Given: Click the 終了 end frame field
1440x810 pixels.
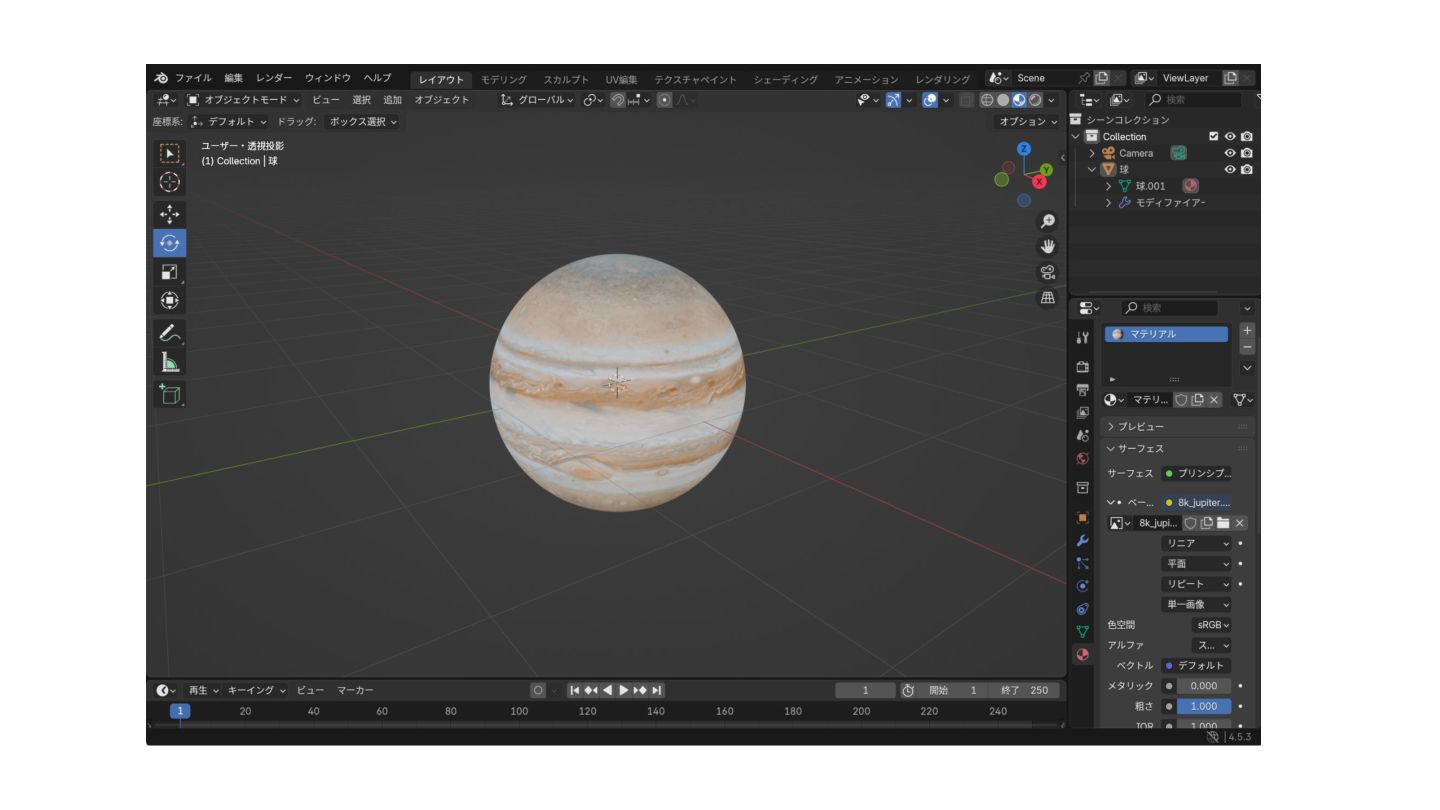Looking at the screenshot, I should coord(1024,690).
